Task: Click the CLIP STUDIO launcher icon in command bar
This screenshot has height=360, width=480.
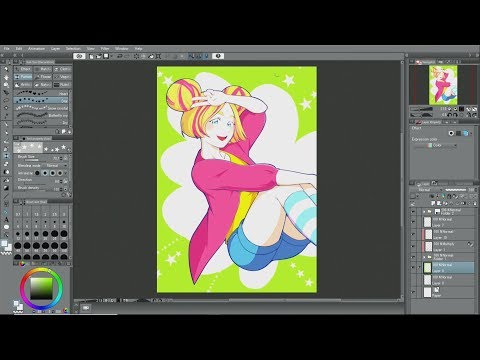Action: 79,56
